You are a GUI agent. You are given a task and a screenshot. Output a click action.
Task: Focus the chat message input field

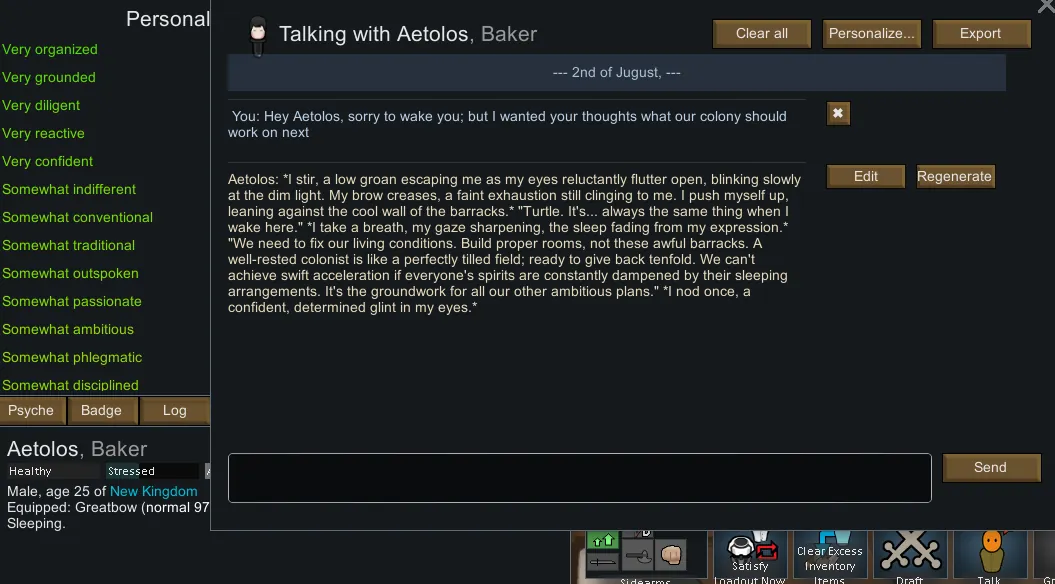pyautogui.click(x=579, y=478)
